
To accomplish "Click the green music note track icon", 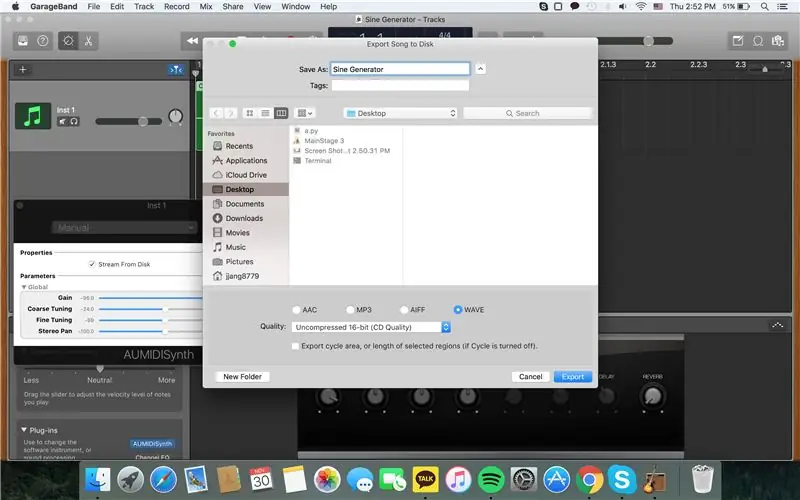I will click(33, 115).
